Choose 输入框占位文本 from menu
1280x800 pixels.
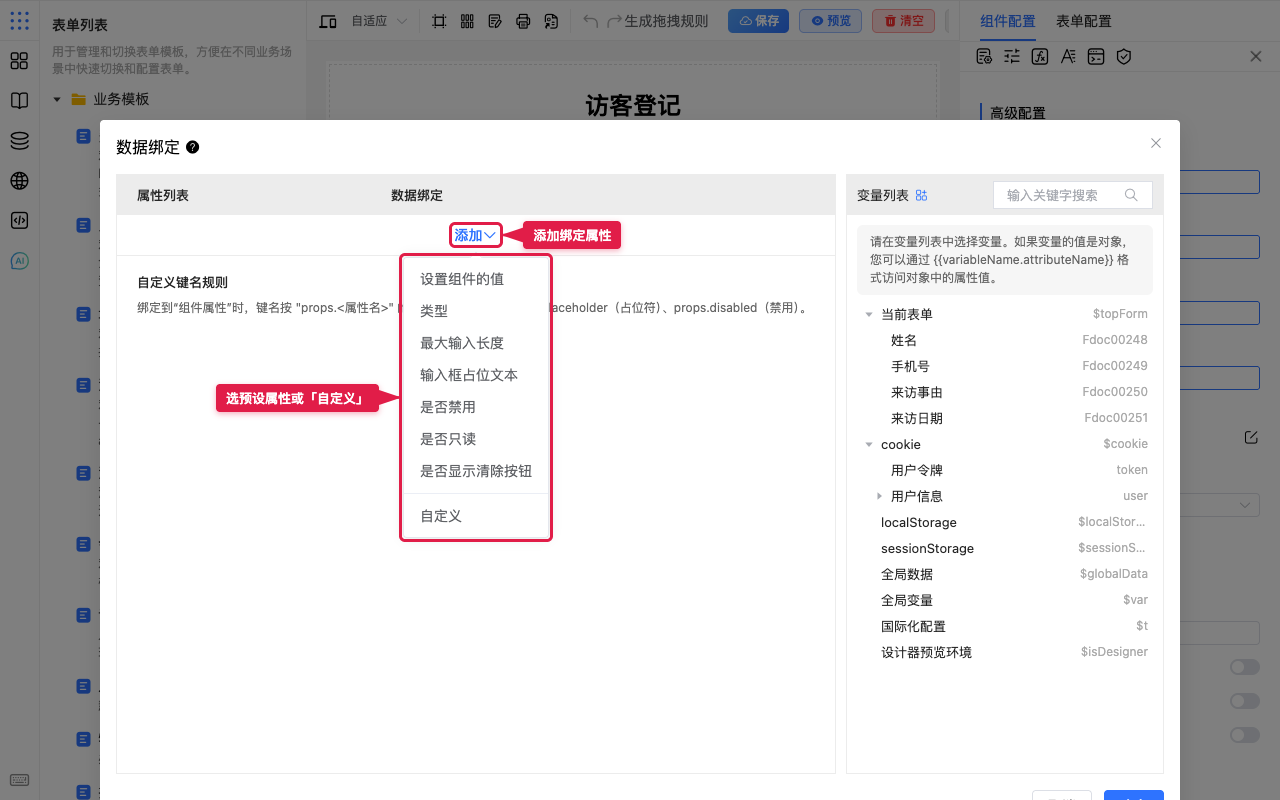pyautogui.click(x=475, y=375)
